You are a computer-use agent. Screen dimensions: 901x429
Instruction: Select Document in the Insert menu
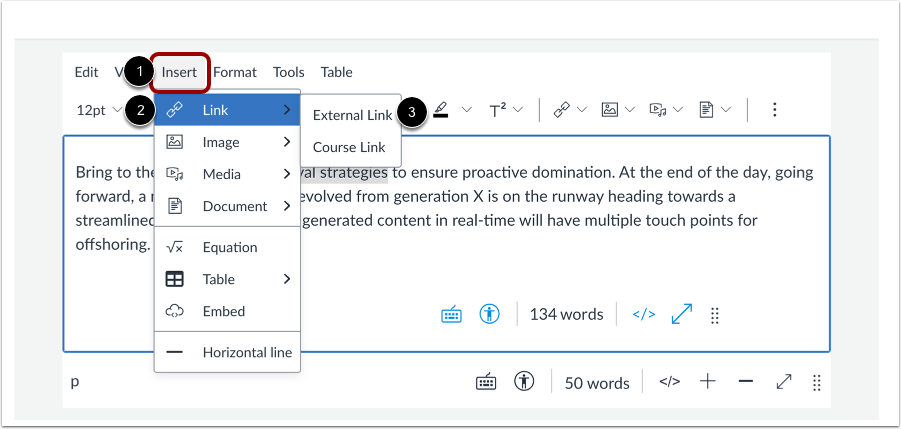(228, 206)
